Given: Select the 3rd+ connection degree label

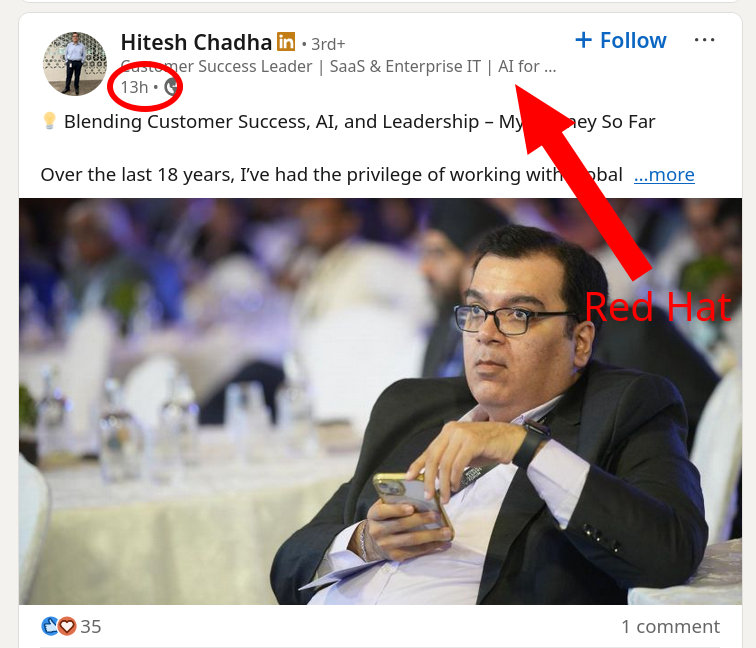Looking at the screenshot, I should [x=328, y=44].
